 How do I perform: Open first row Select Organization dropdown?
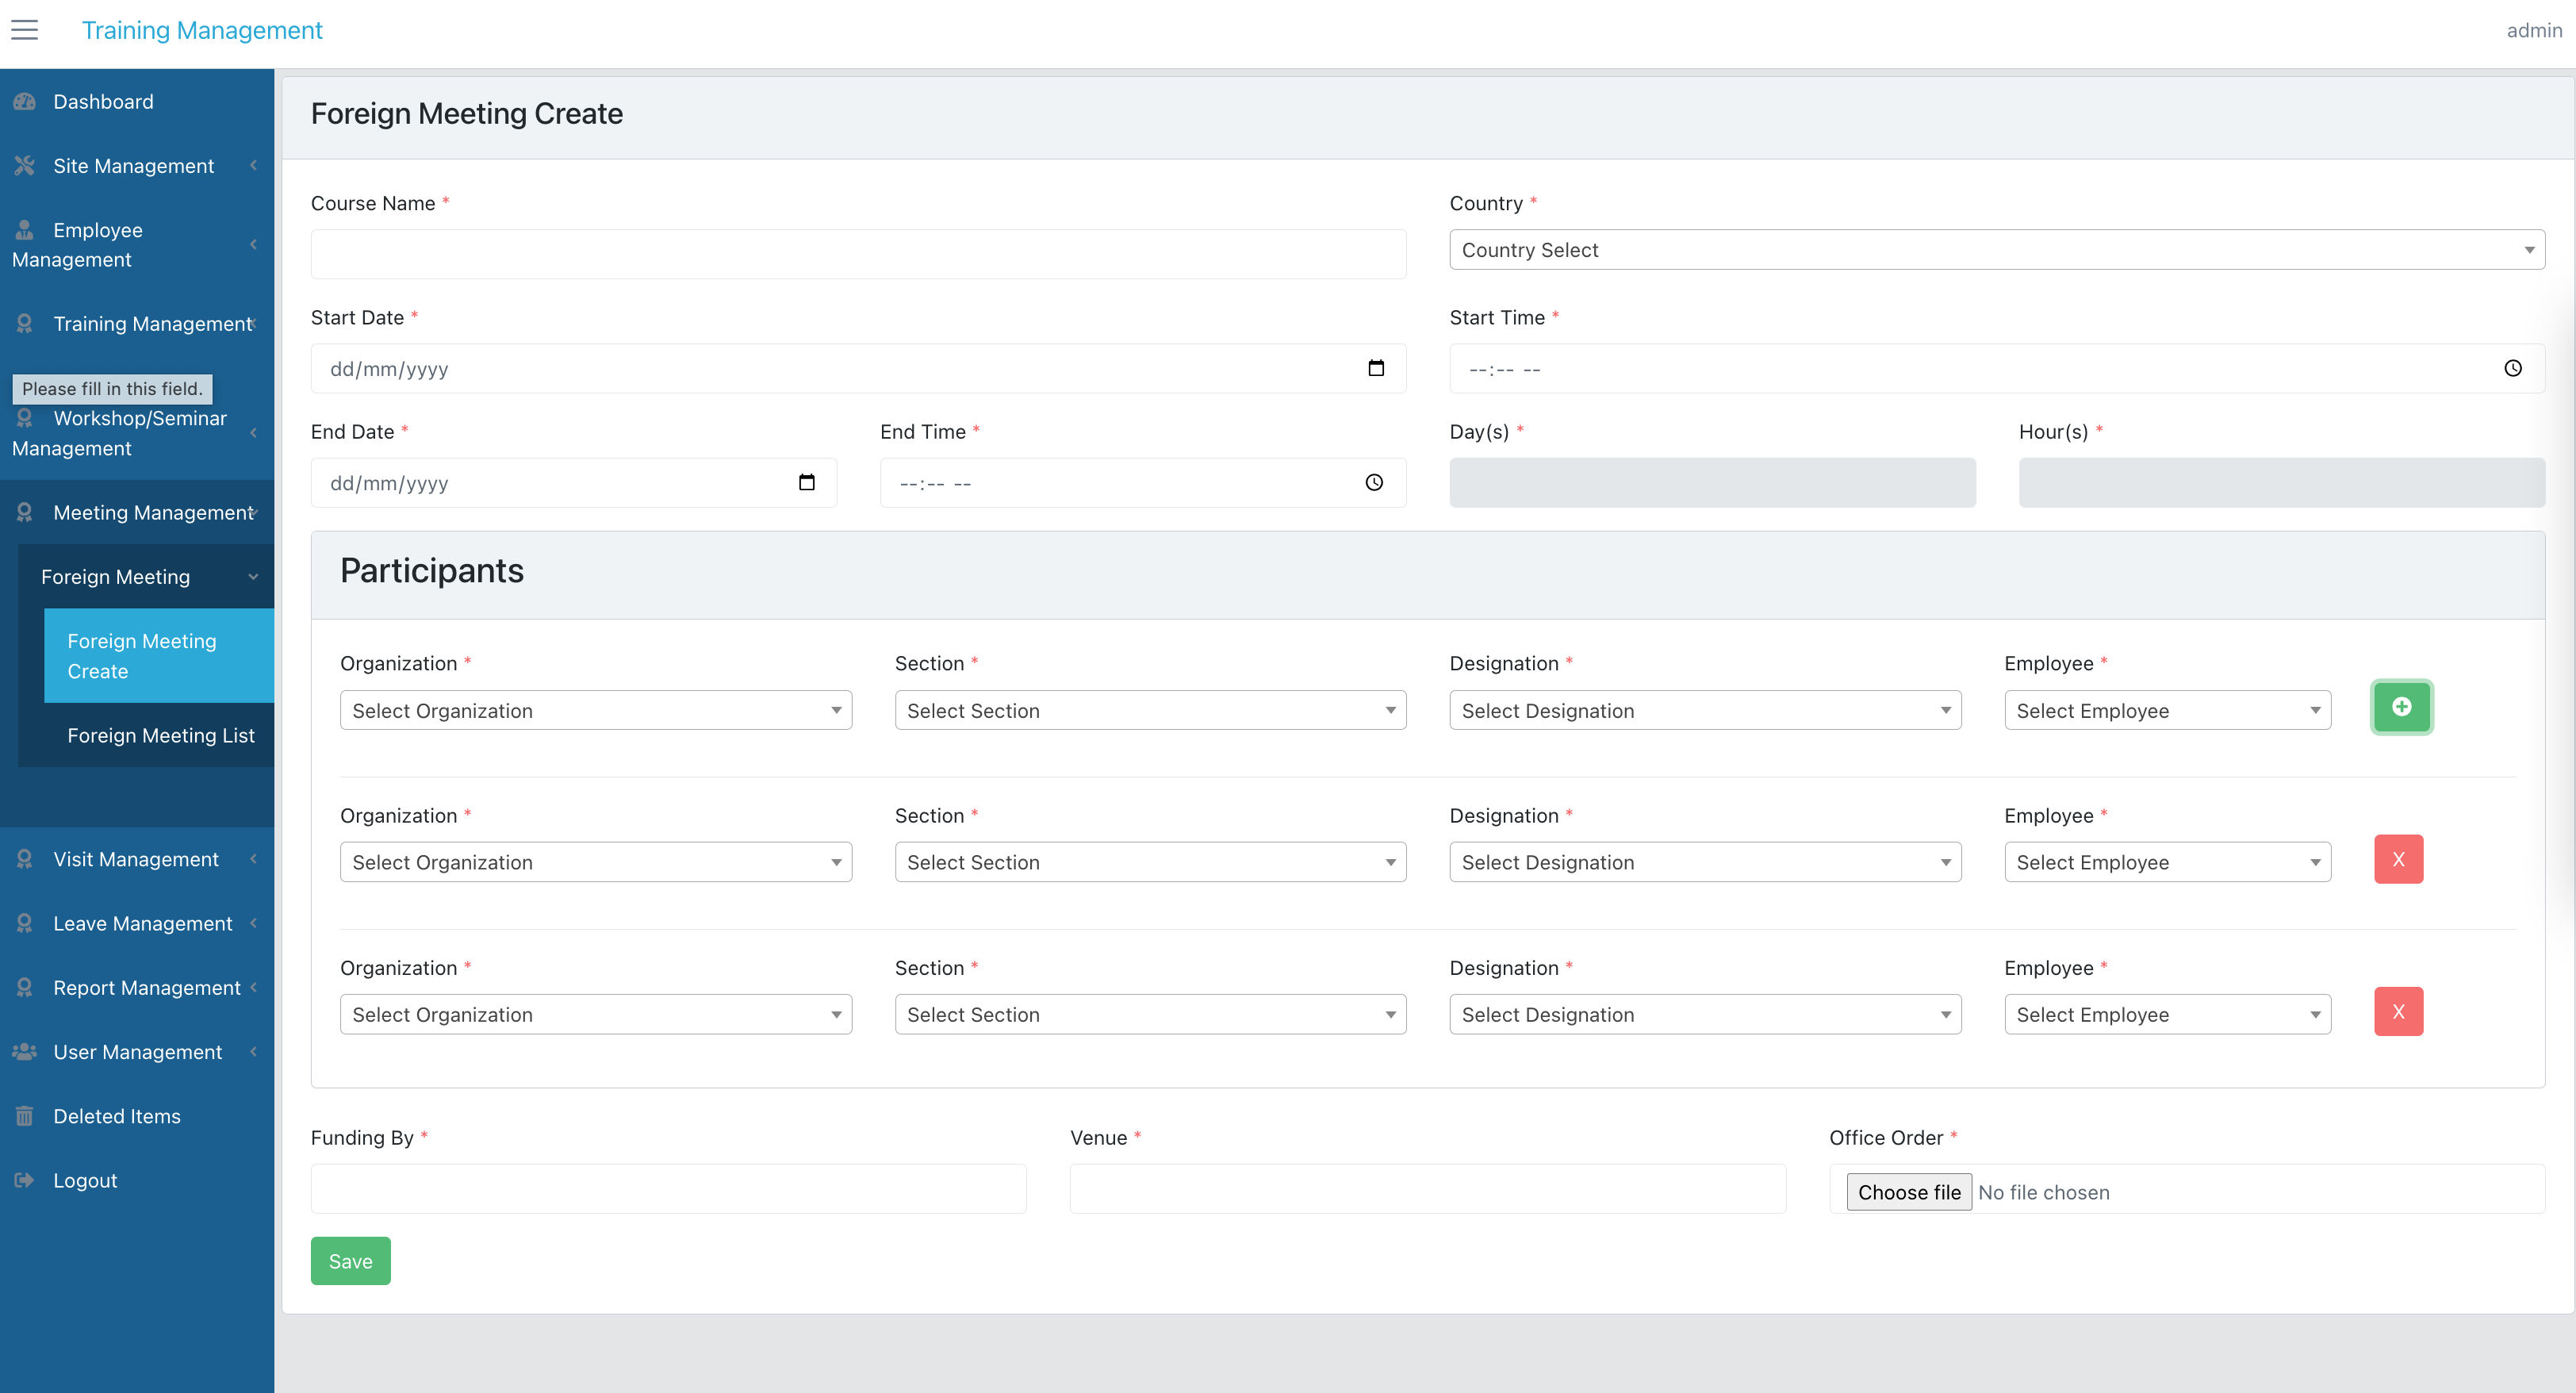click(596, 710)
